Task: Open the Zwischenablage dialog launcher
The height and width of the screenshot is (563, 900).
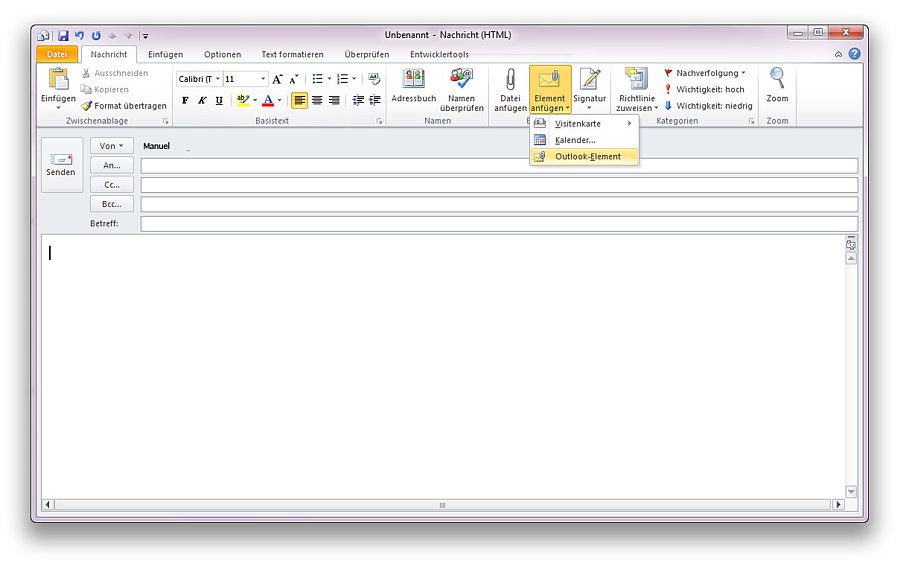Action: click(x=166, y=121)
